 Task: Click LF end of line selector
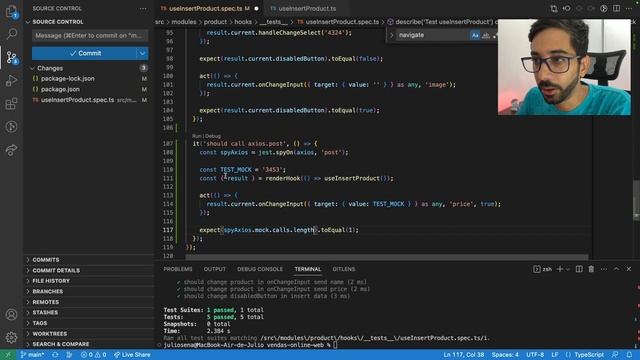pos(555,355)
